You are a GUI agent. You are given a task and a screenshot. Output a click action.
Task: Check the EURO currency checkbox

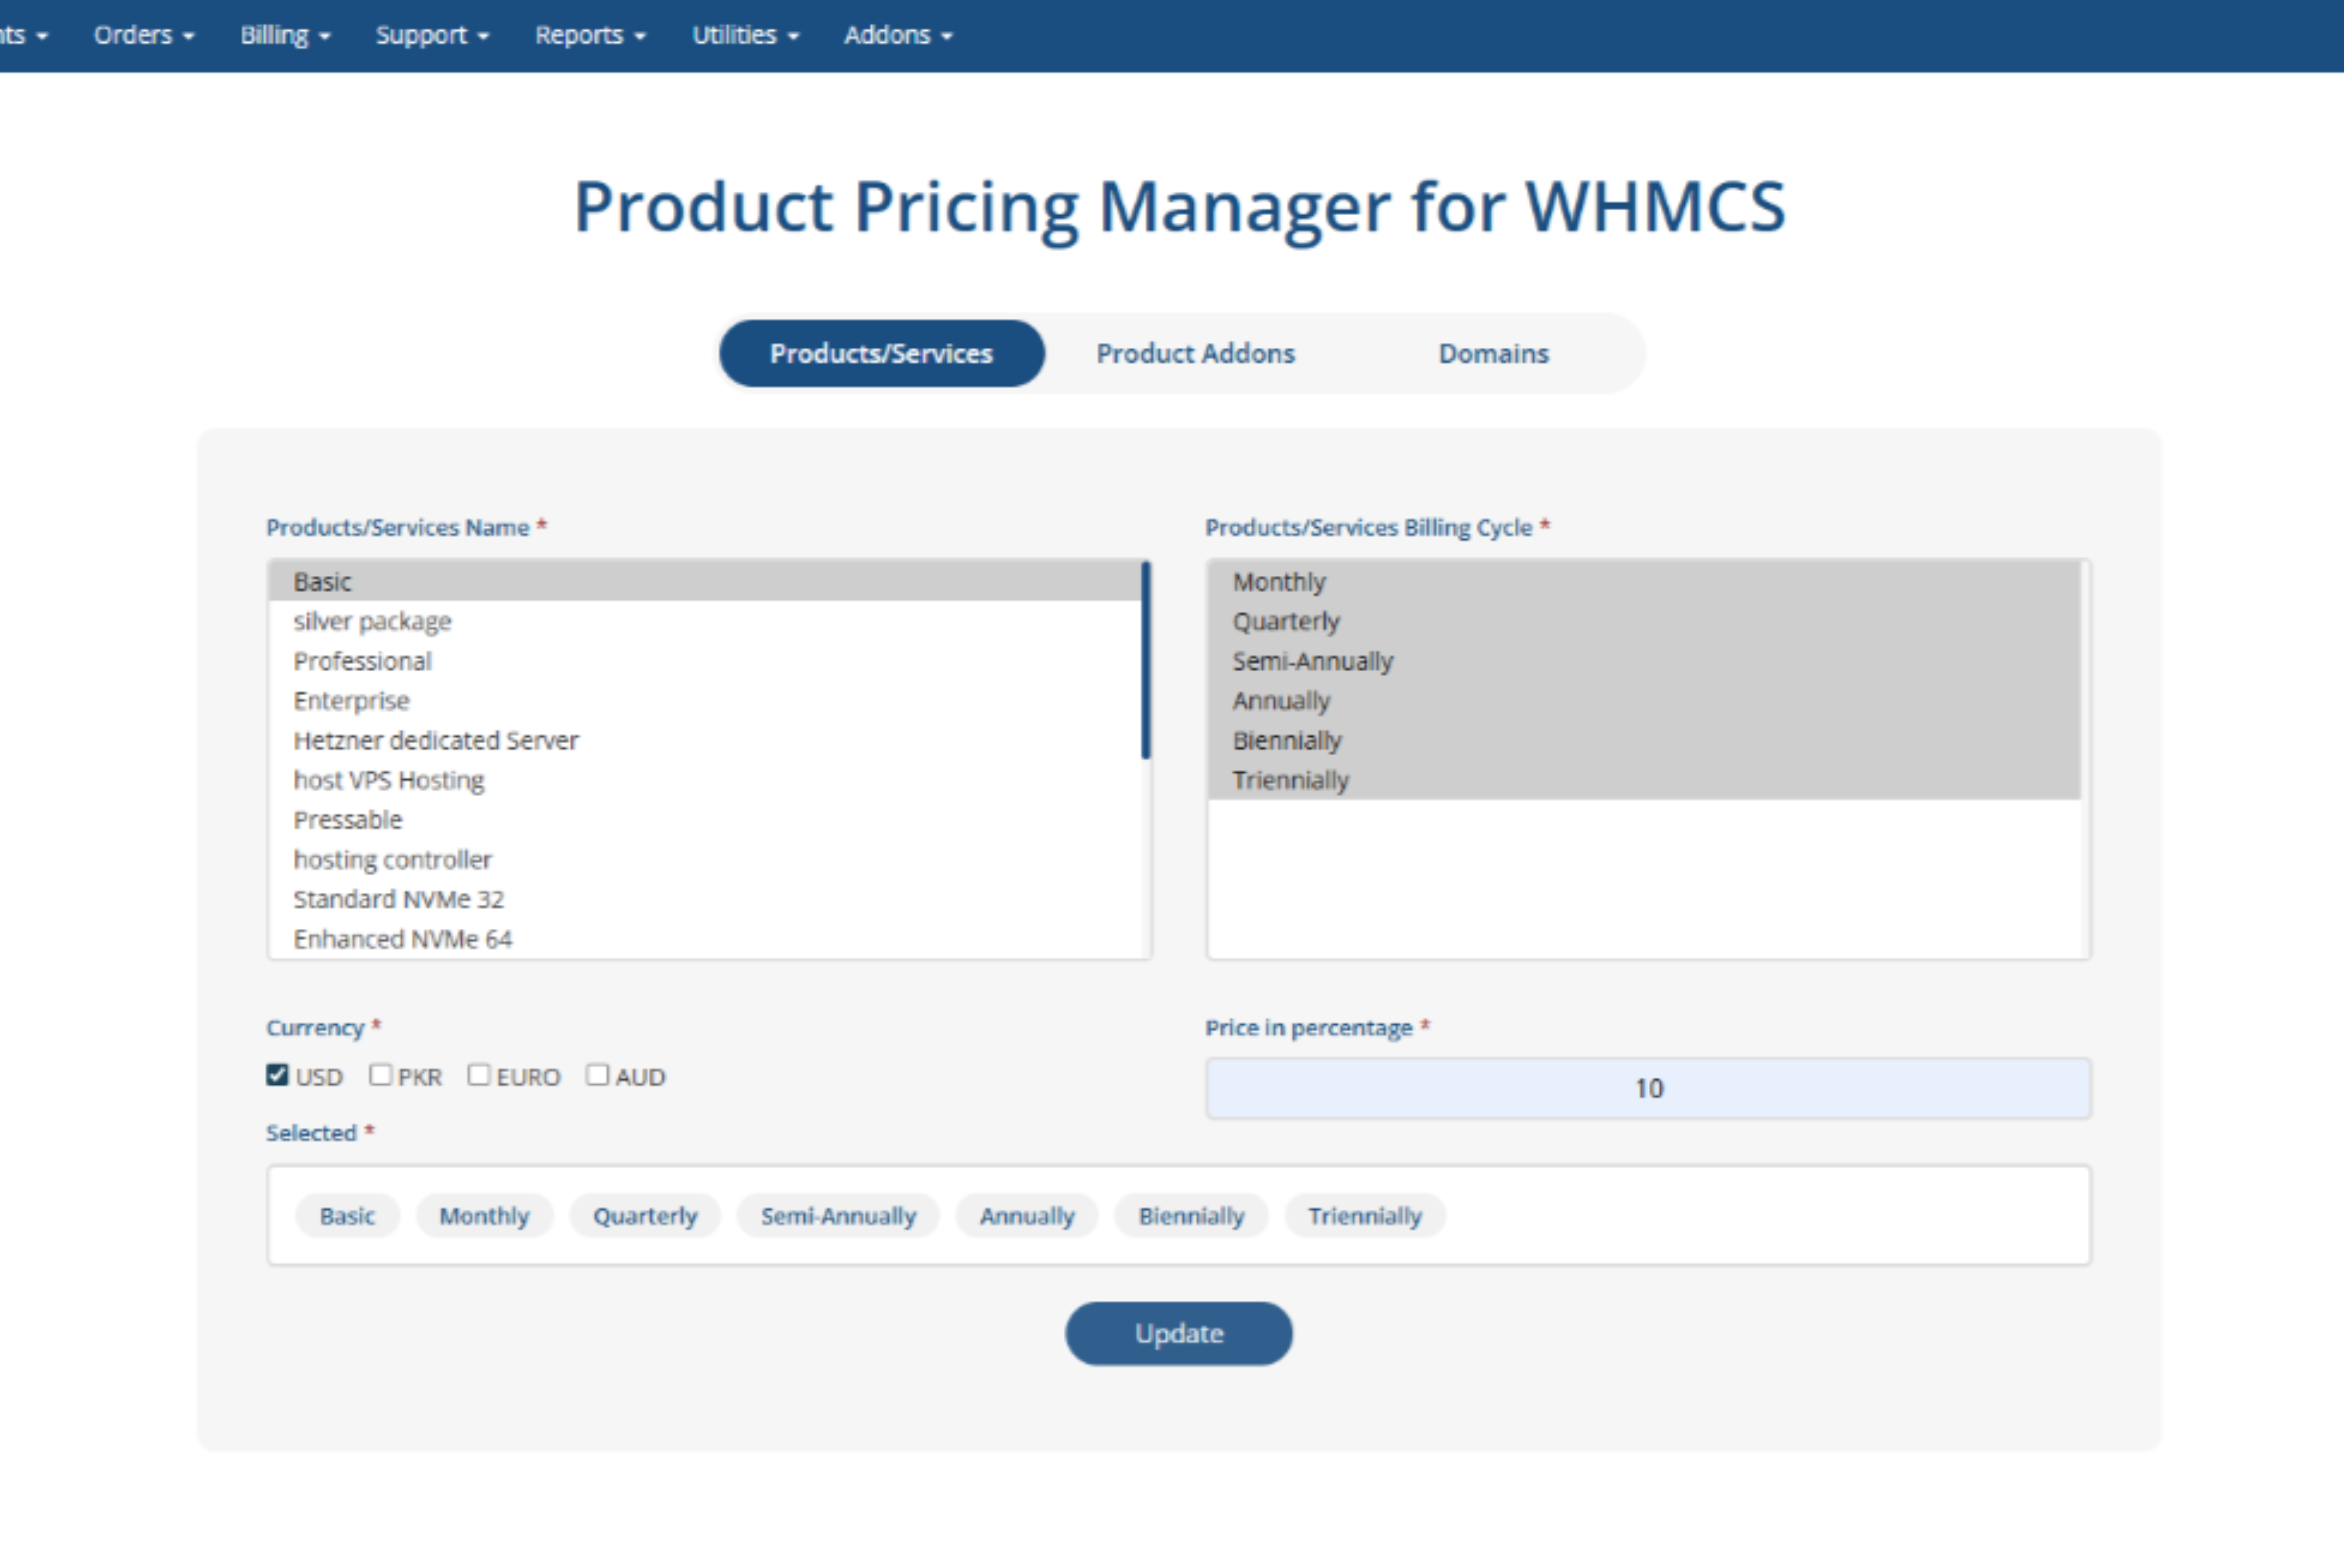479,1075
